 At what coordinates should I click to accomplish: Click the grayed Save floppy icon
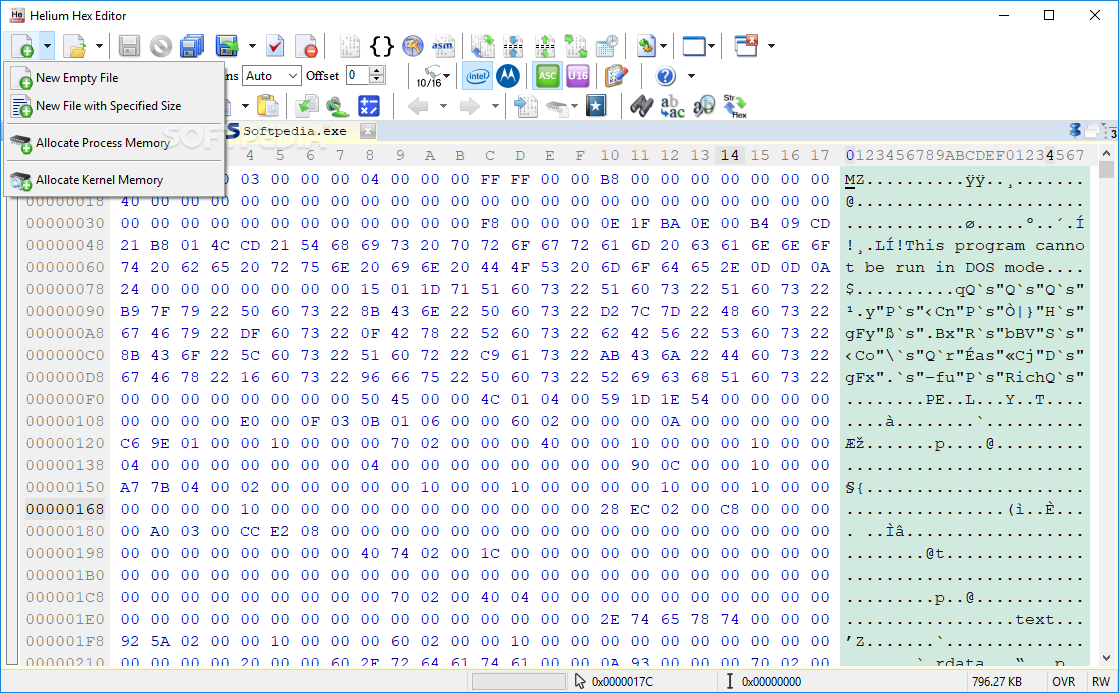(129, 46)
